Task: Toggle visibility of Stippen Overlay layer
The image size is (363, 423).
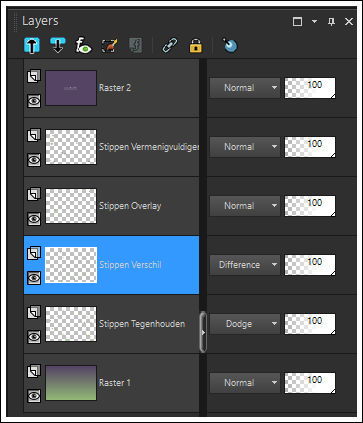Action: (34, 219)
